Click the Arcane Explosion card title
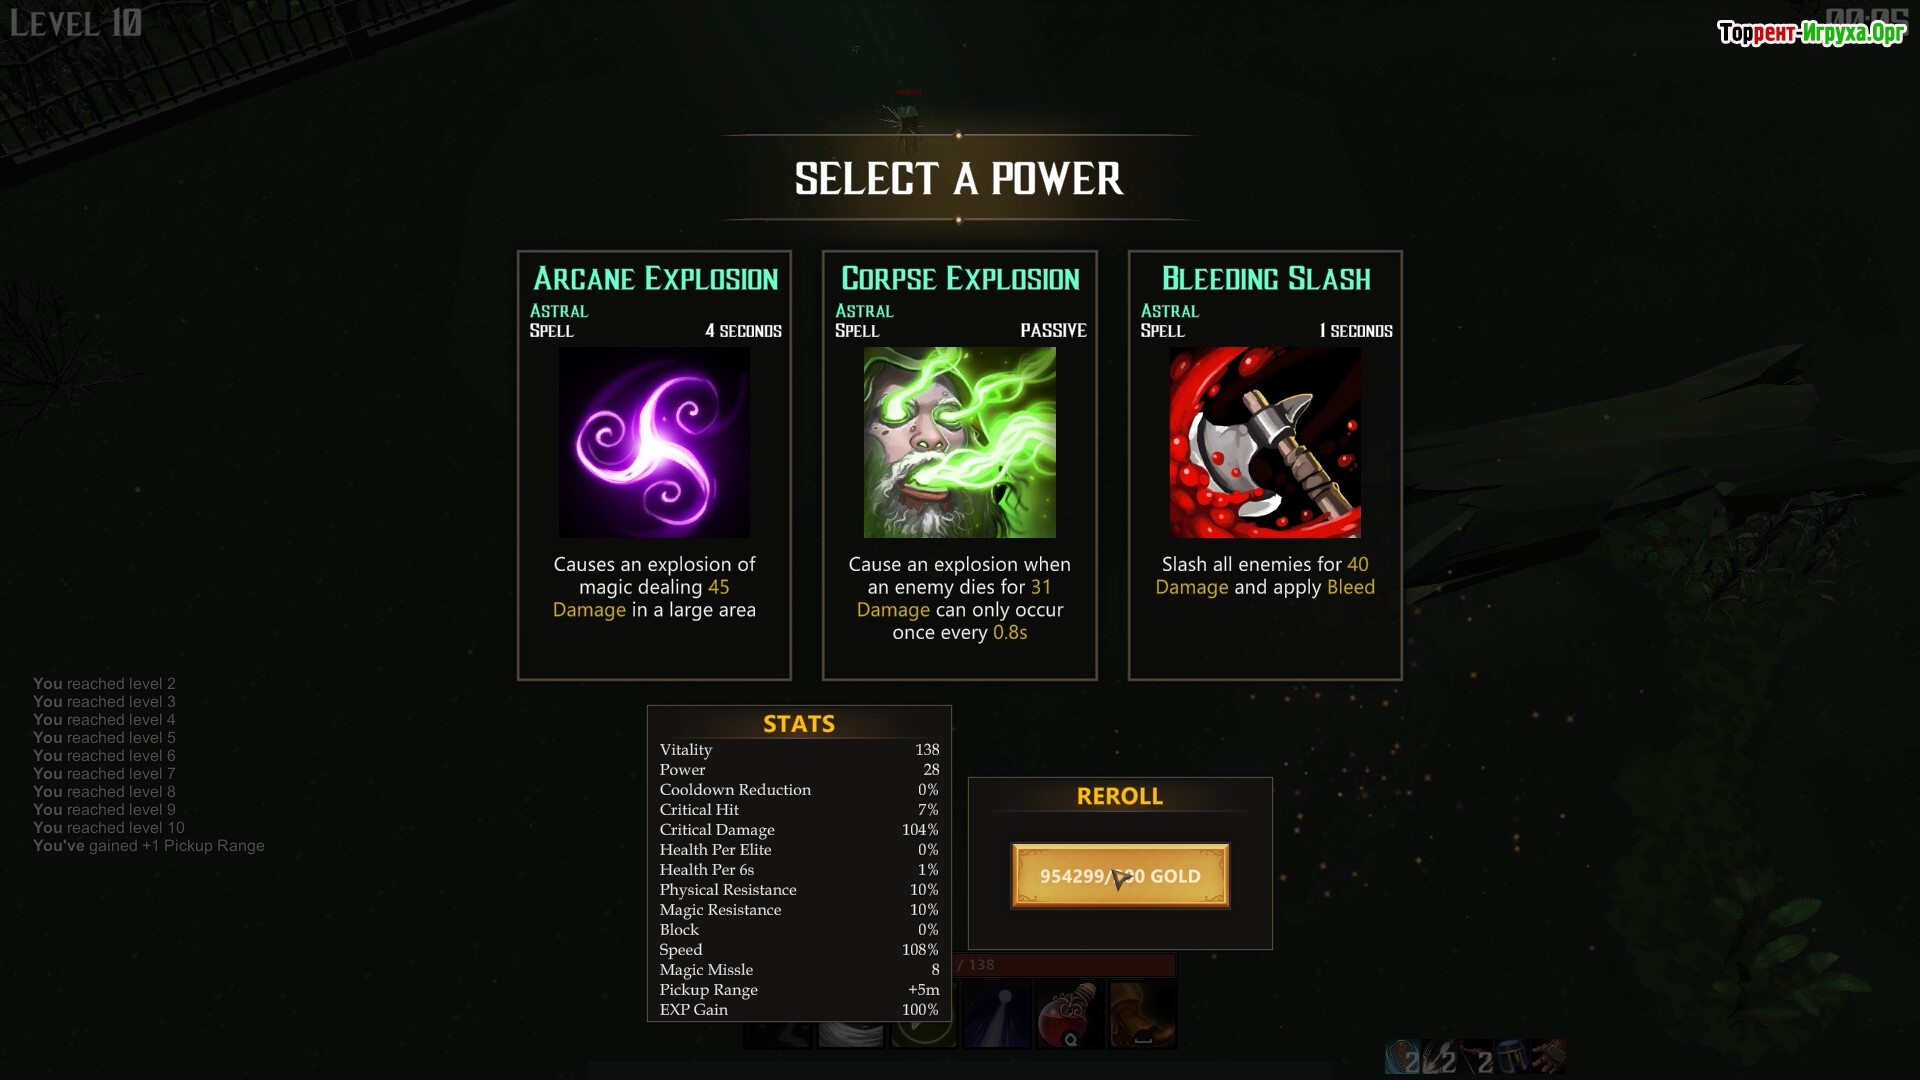This screenshot has width=1920, height=1080. (x=655, y=279)
